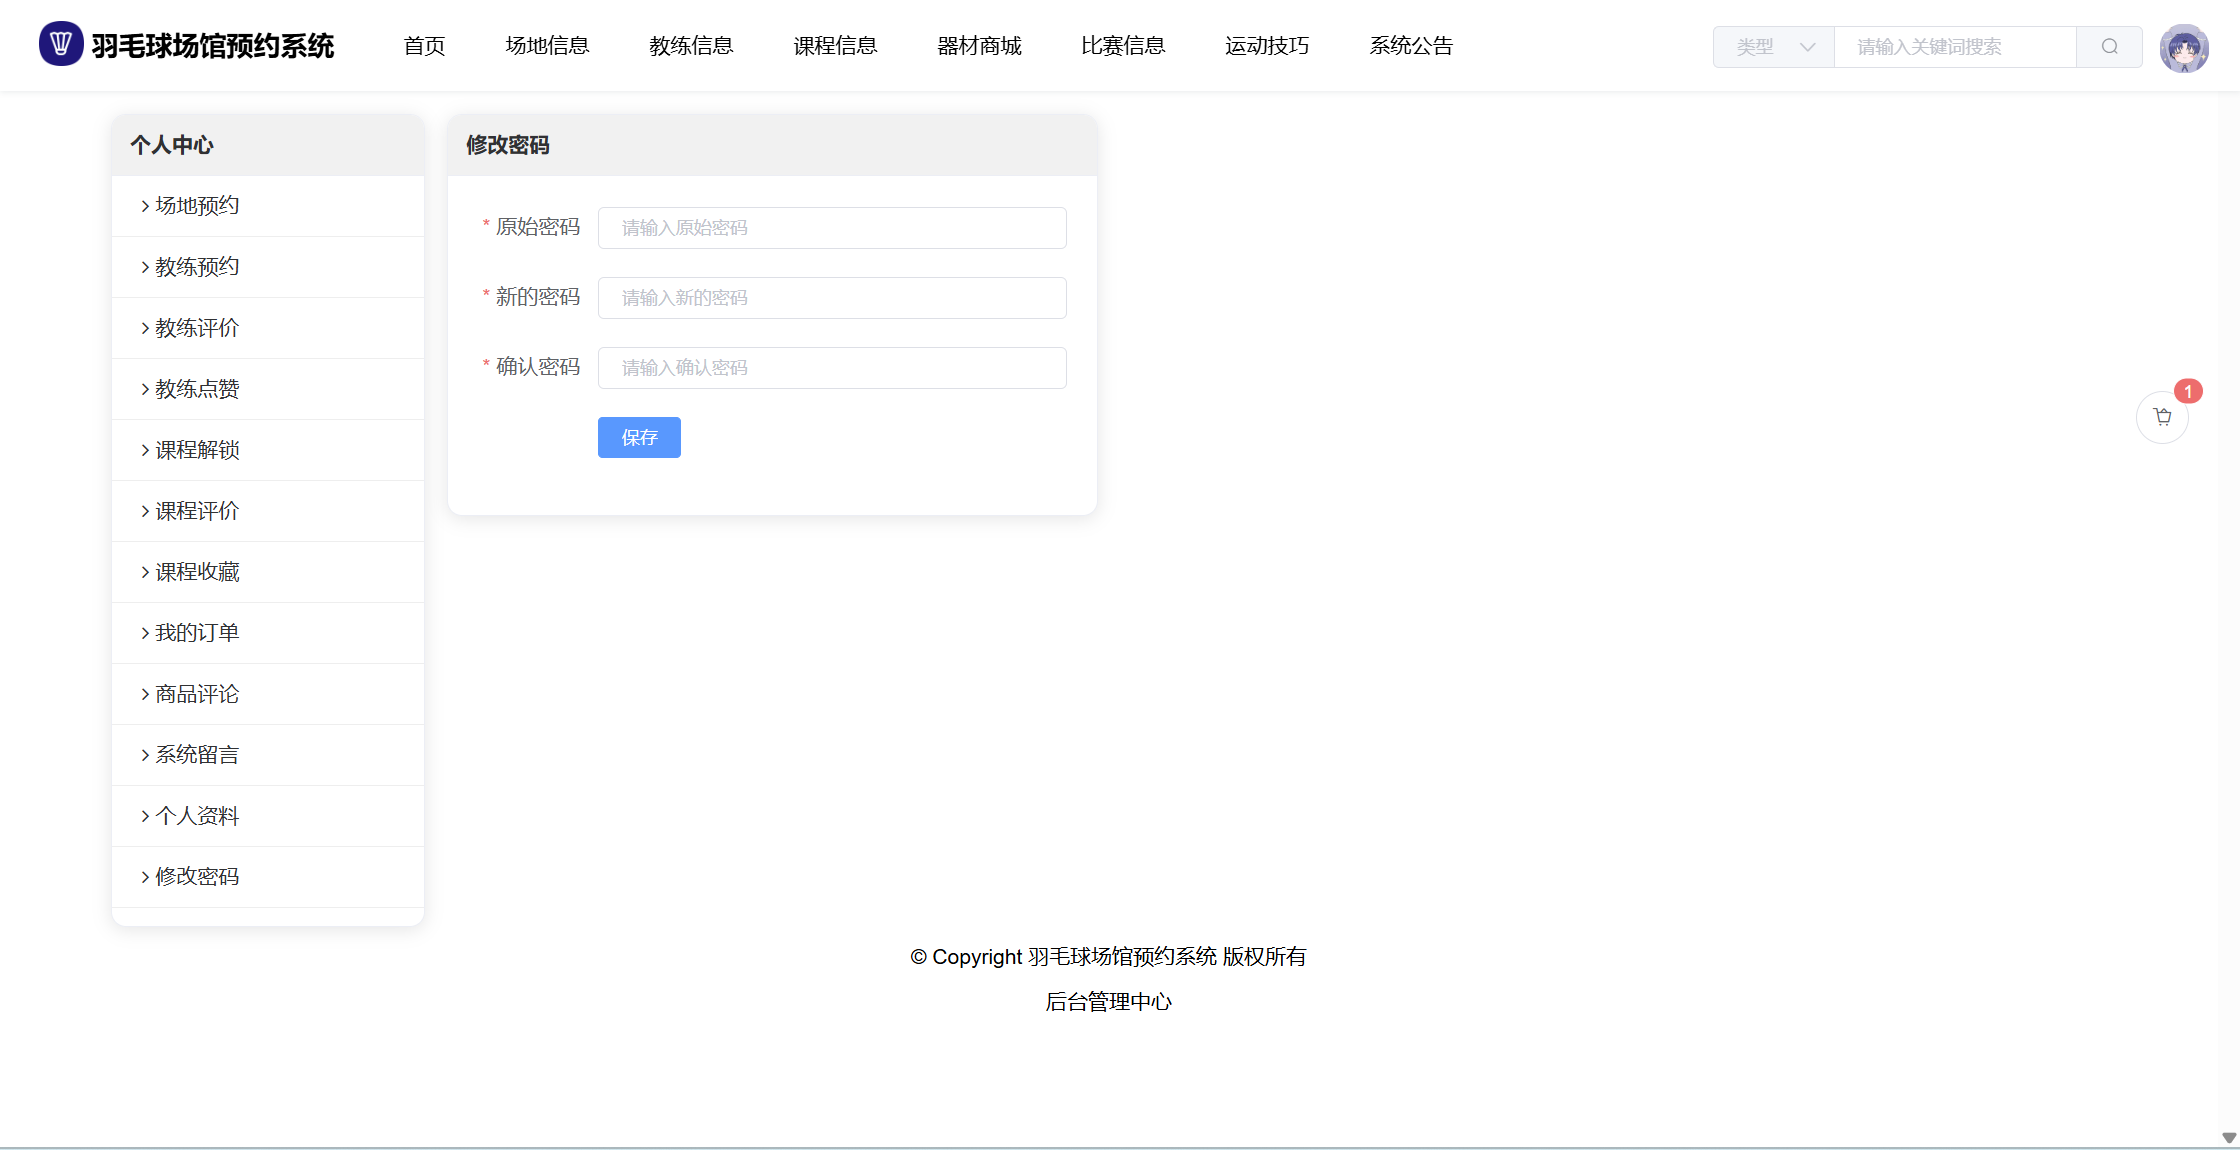Open the 器材商城 navigation item
Screen dimensions: 2240x1150
coord(979,46)
